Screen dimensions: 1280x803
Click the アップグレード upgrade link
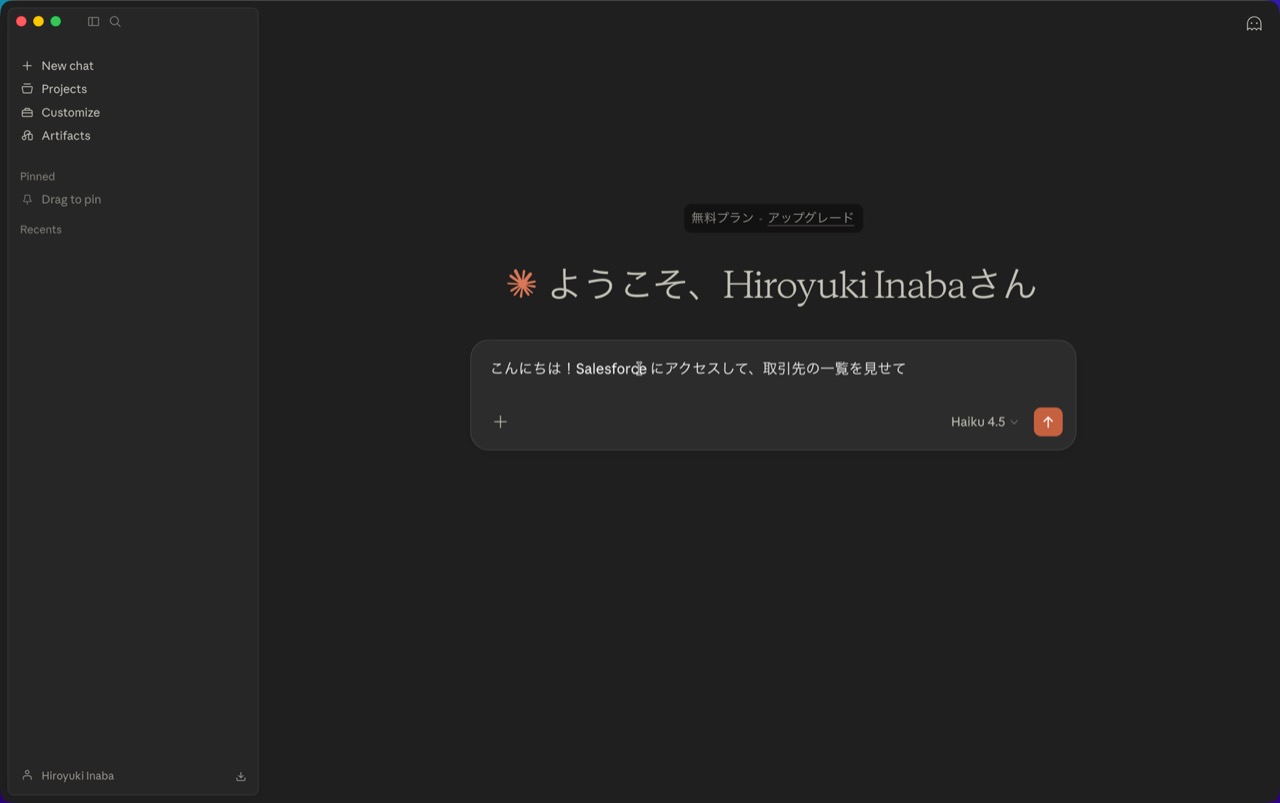810,218
